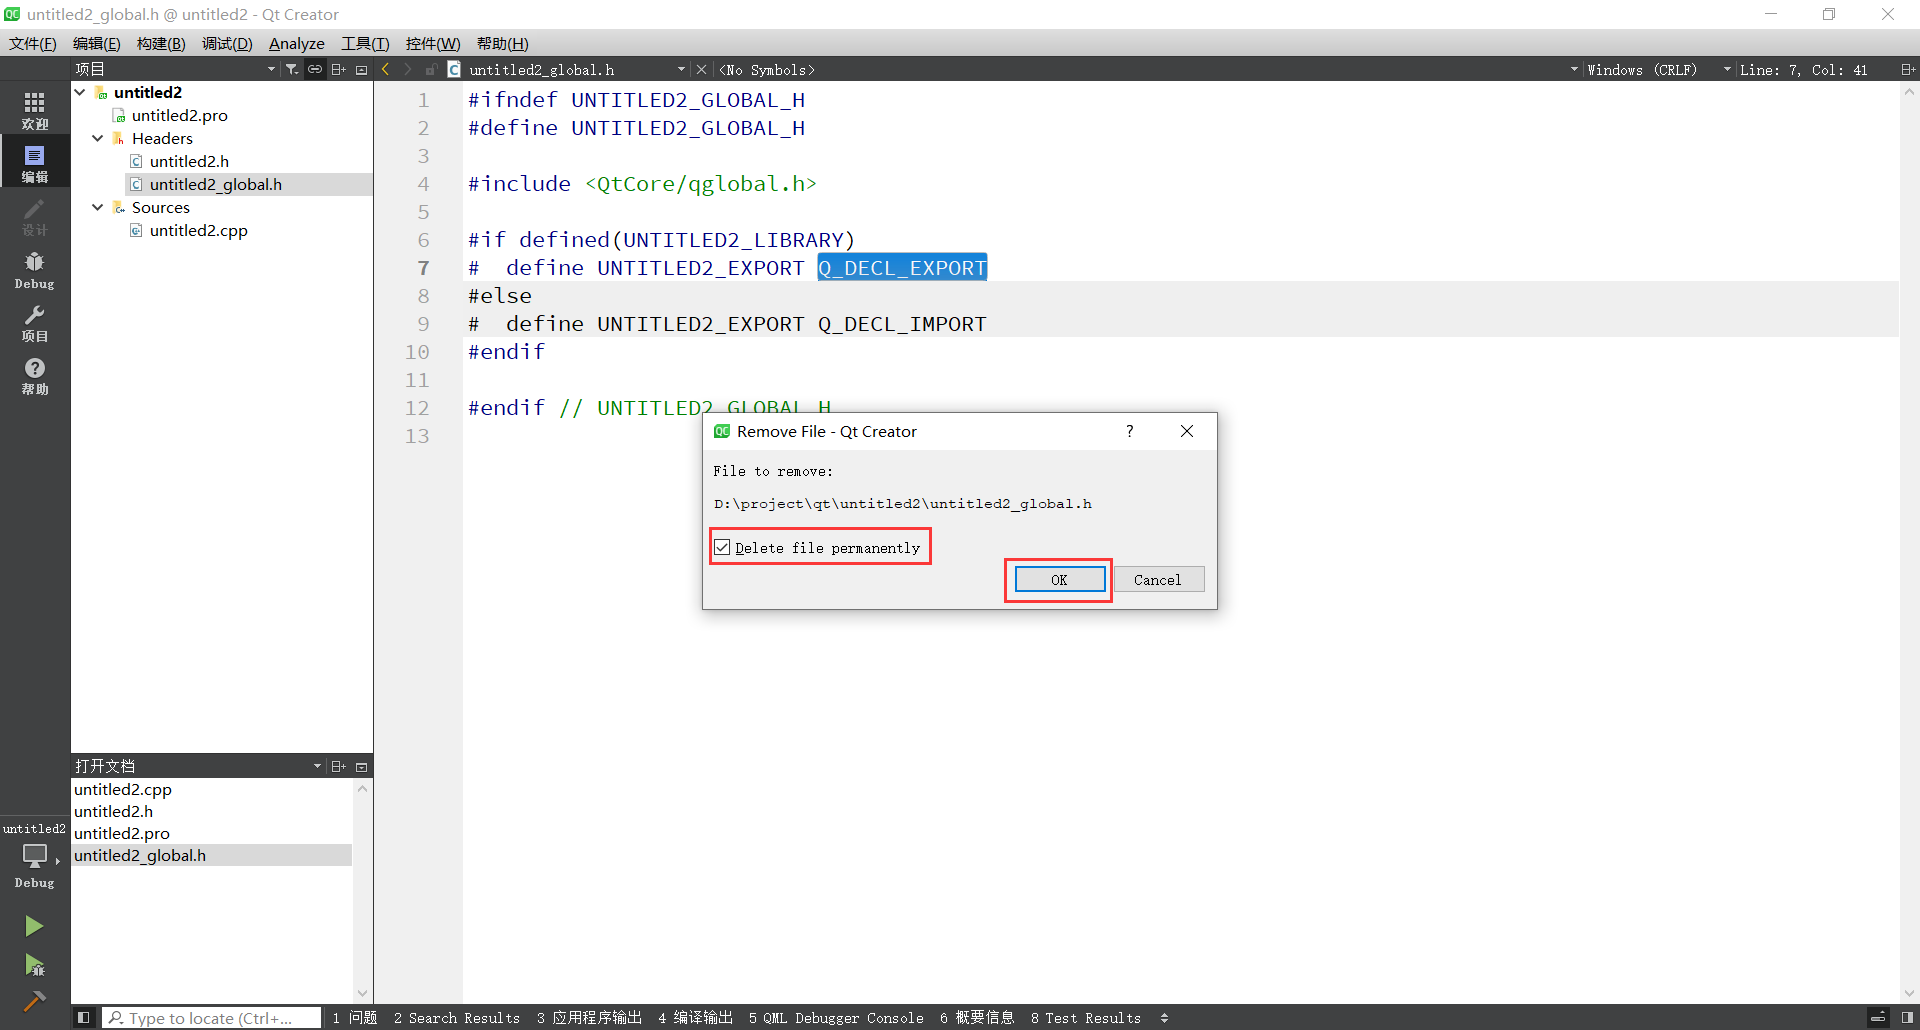
Task: Open the Help (帮助) mode
Action: pyautogui.click(x=35, y=376)
